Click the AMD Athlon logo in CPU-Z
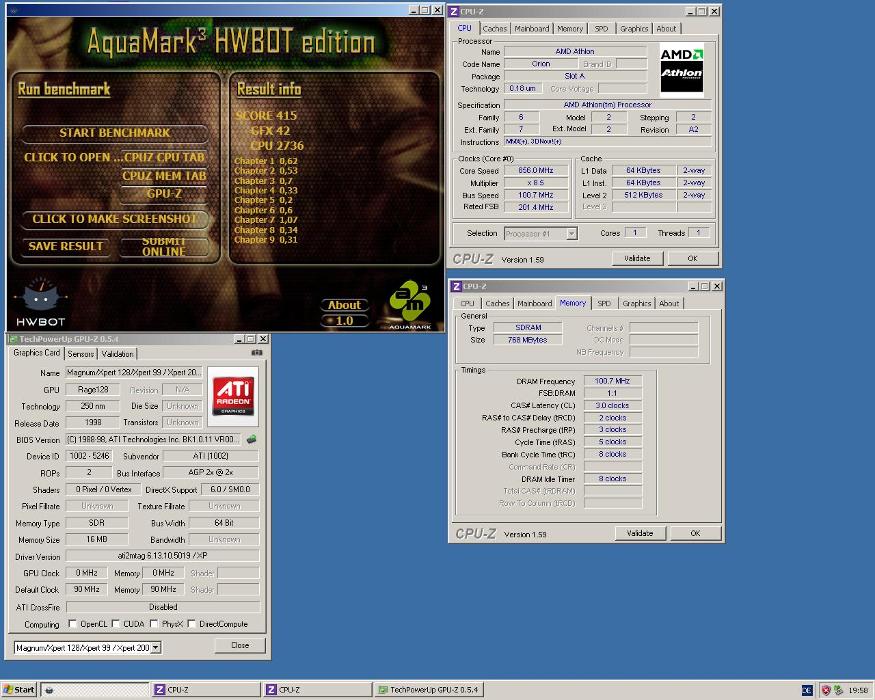The image size is (875, 700). pyautogui.click(x=681, y=69)
